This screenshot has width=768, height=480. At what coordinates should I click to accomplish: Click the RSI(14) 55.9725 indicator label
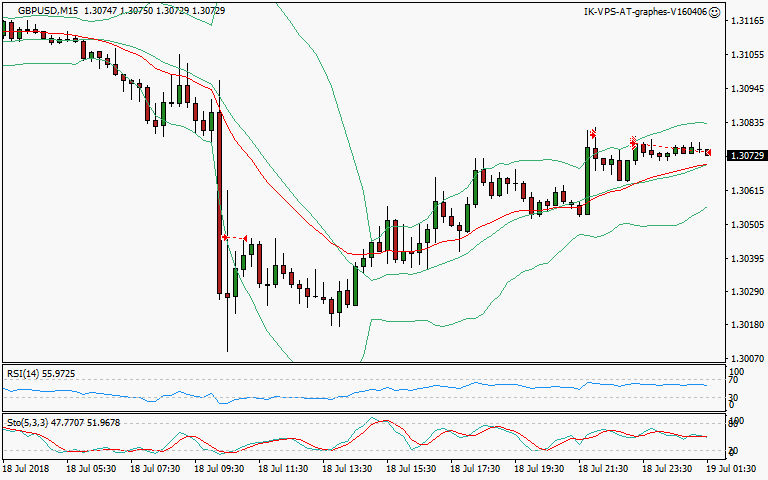click(x=41, y=374)
